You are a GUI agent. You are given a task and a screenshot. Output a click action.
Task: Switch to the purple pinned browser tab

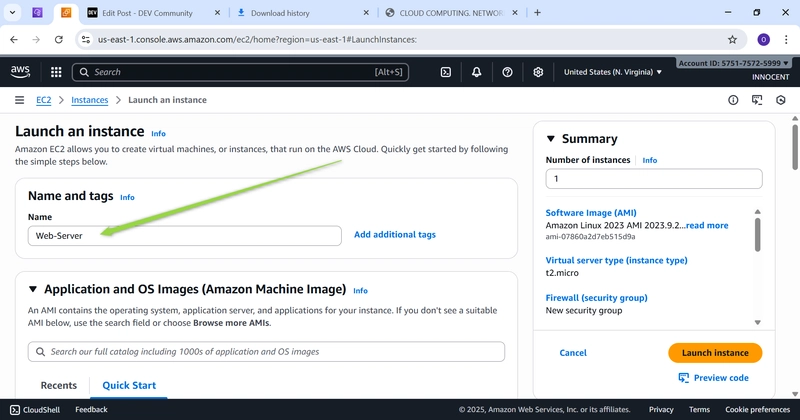37,13
